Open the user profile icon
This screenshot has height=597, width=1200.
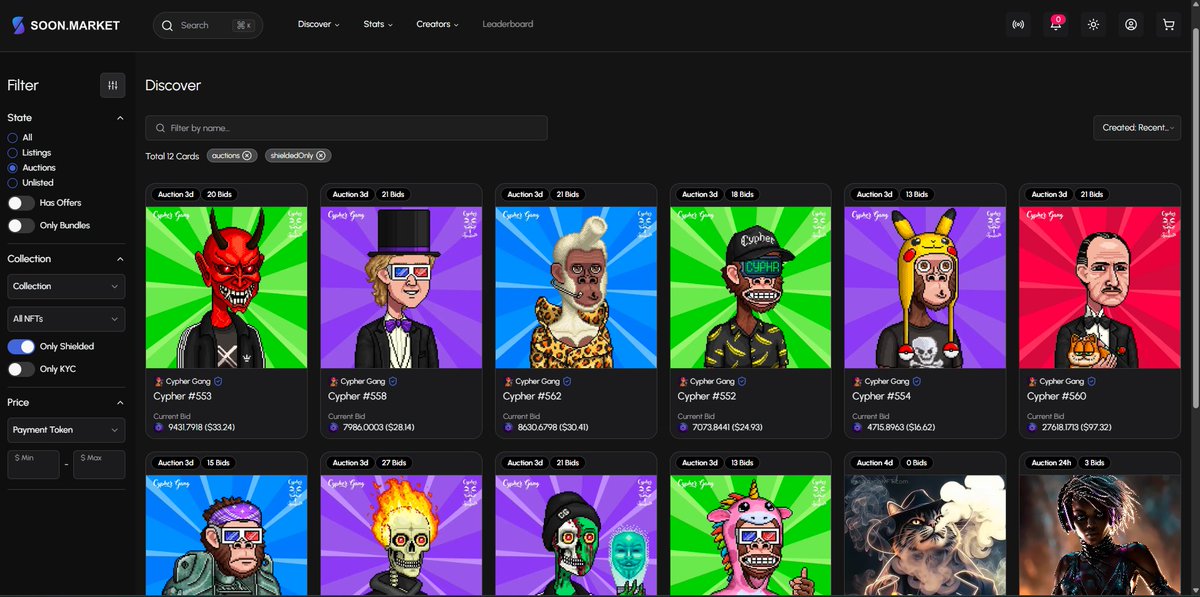click(x=1131, y=25)
